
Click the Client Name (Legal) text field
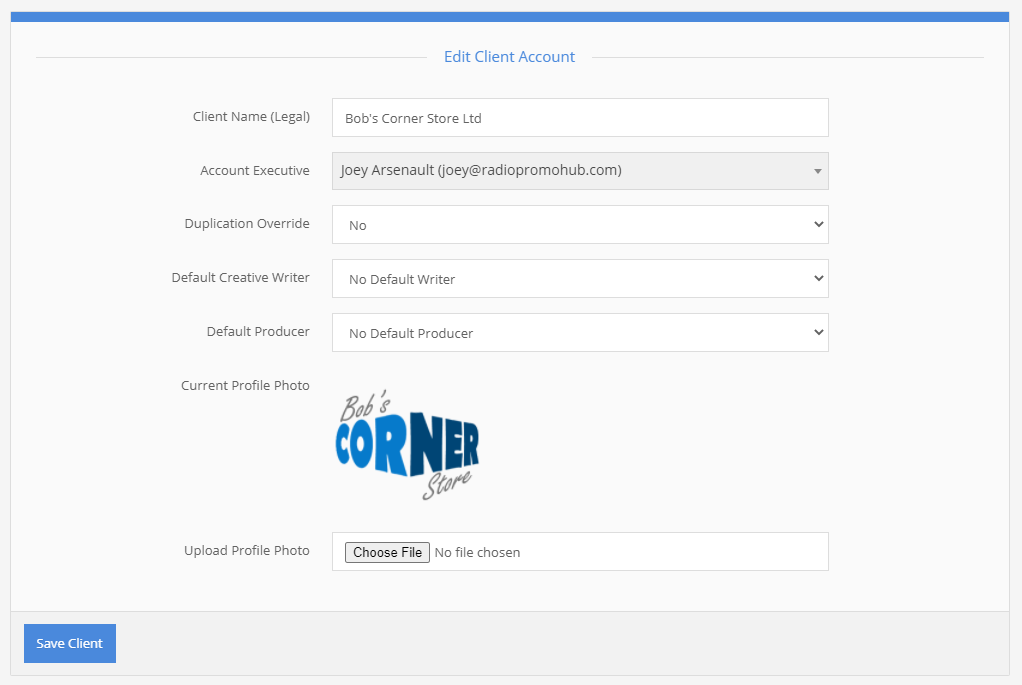[x=580, y=118]
